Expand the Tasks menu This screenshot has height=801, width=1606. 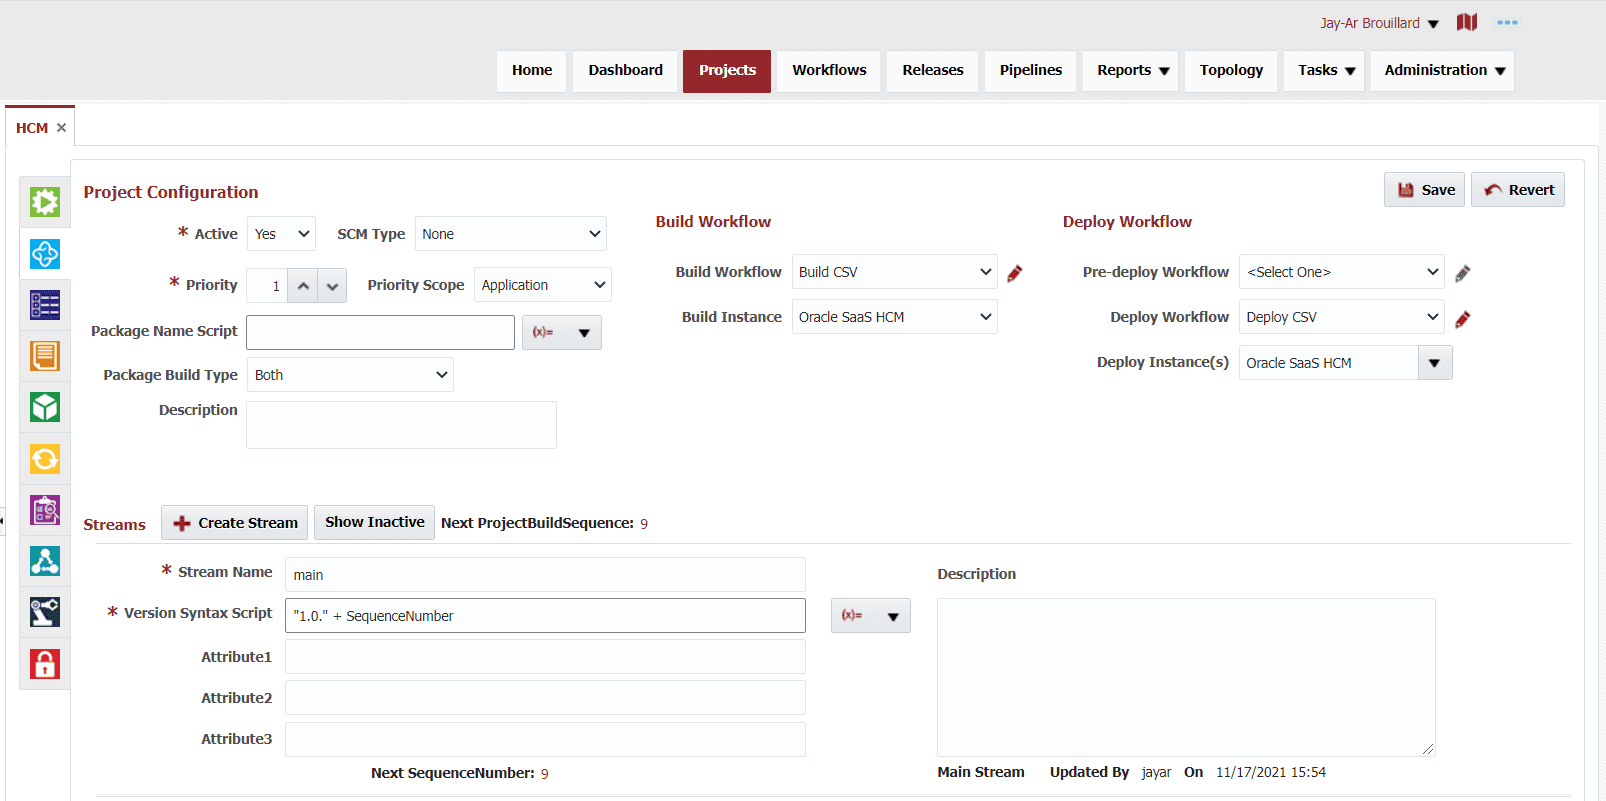[1325, 71]
